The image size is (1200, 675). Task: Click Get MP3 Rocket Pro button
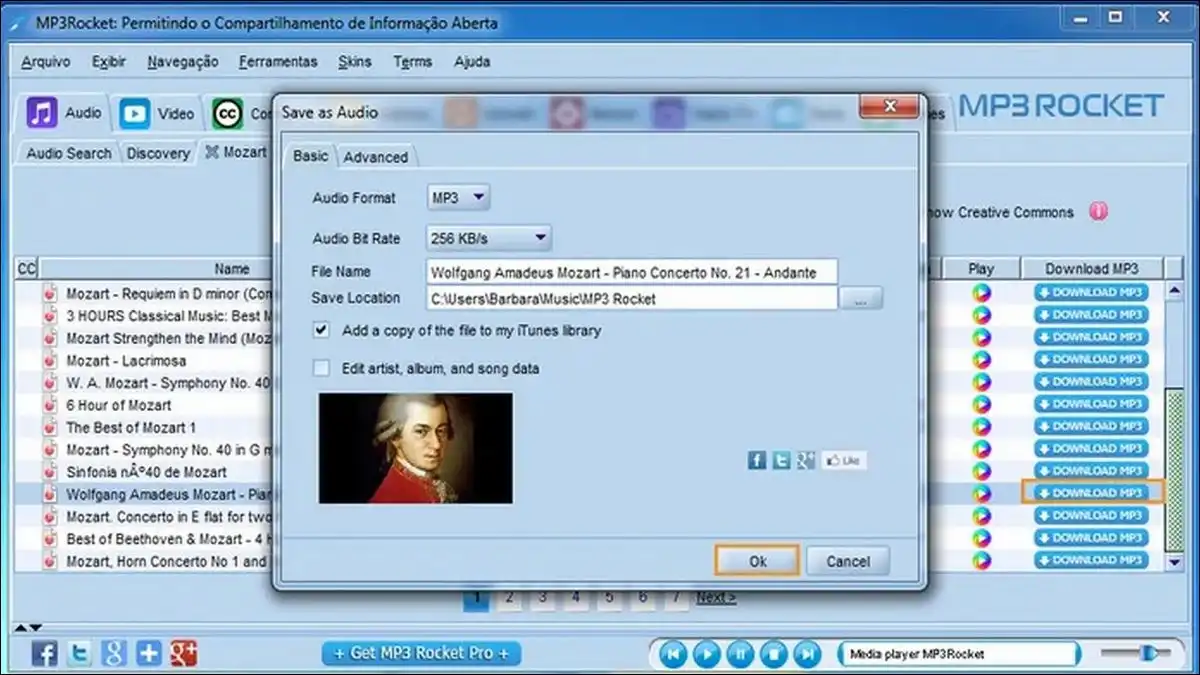click(422, 653)
